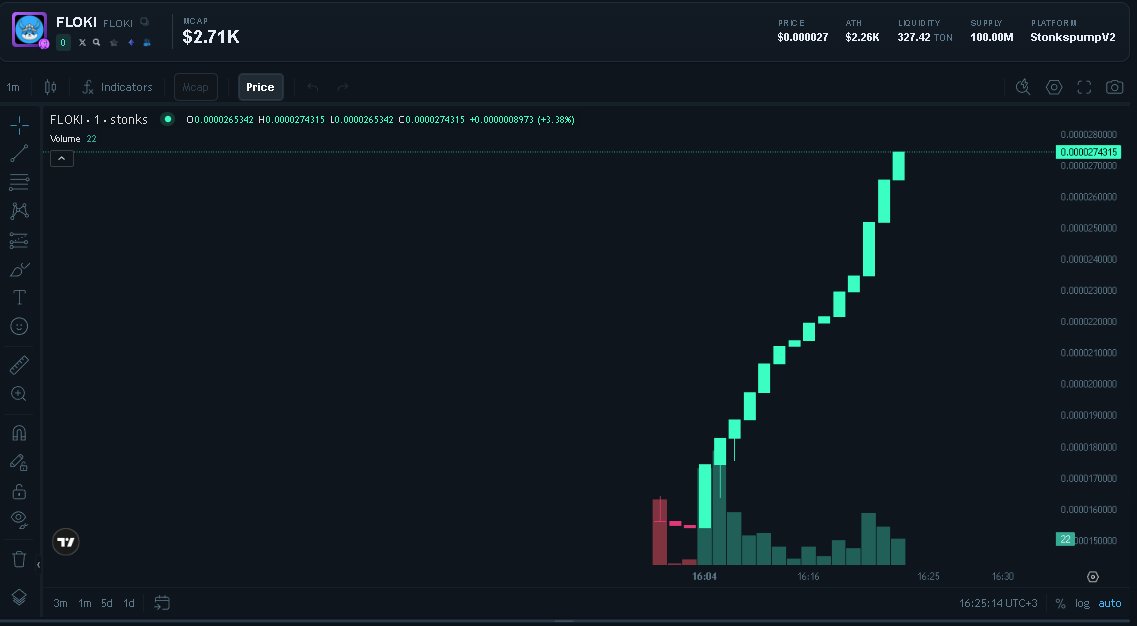The height and width of the screenshot is (626, 1137).
Task: Copy the FLOKI token address icon
Action: [144, 22]
